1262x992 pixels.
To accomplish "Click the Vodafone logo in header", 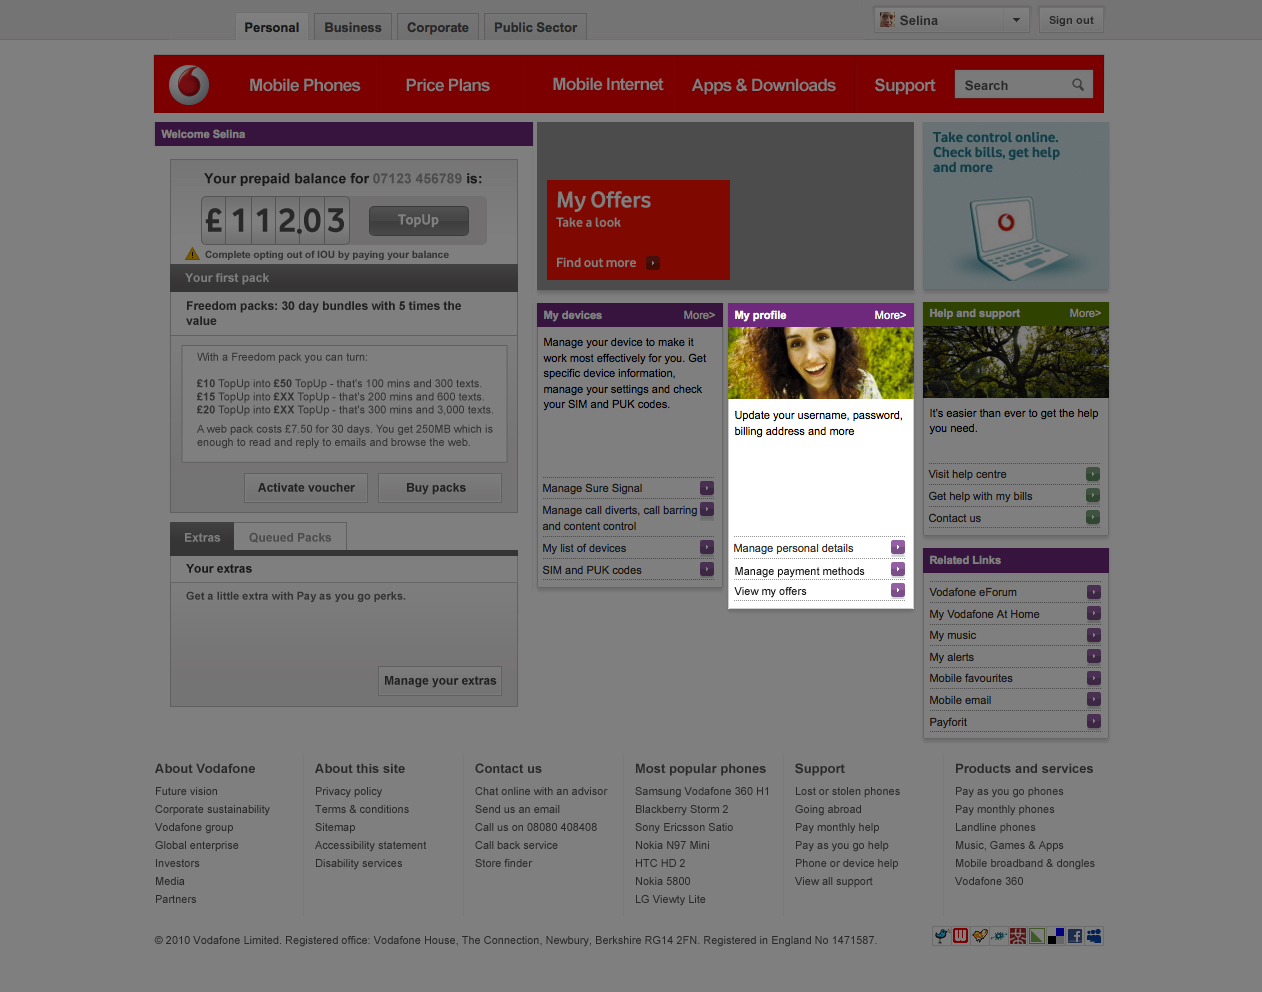I will coord(189,85).
